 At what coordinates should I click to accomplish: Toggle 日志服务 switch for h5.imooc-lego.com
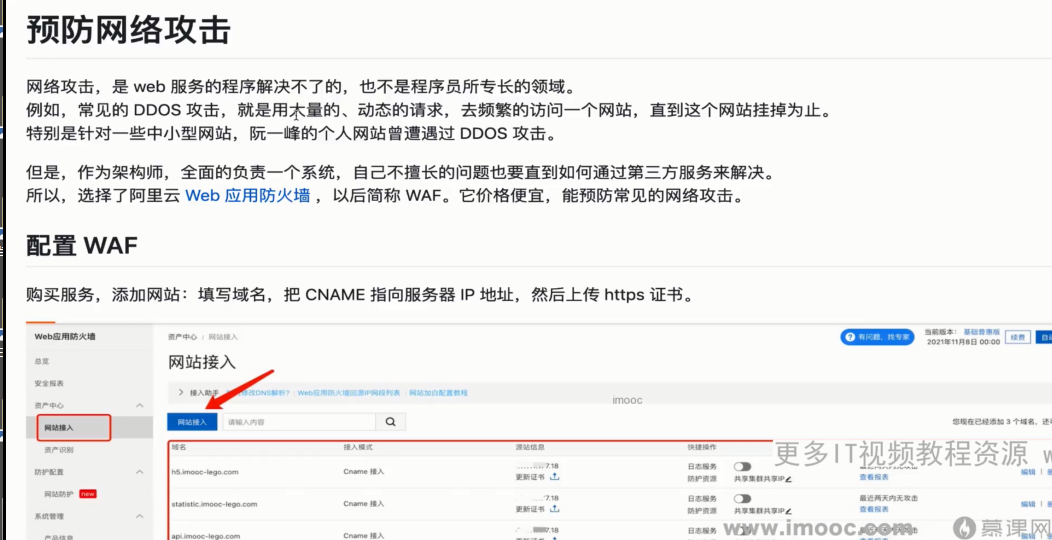[x=742, y=466]
